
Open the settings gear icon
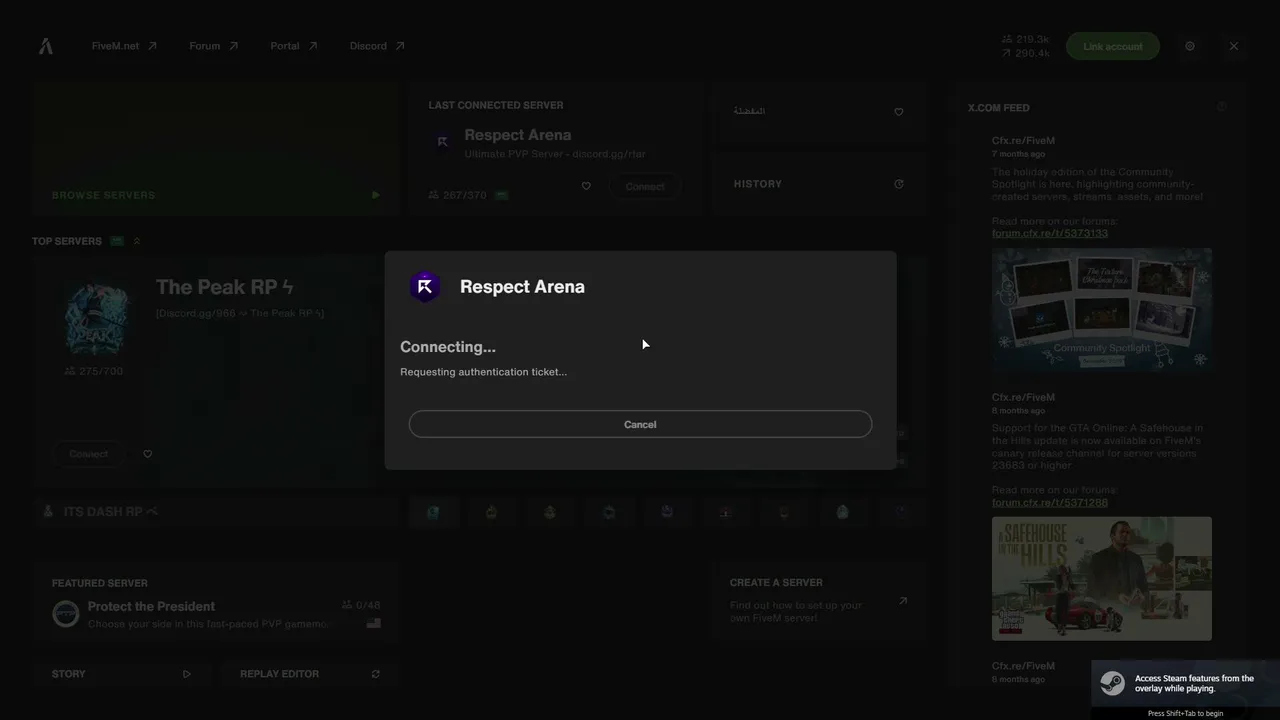click(x=1190, y=46)
